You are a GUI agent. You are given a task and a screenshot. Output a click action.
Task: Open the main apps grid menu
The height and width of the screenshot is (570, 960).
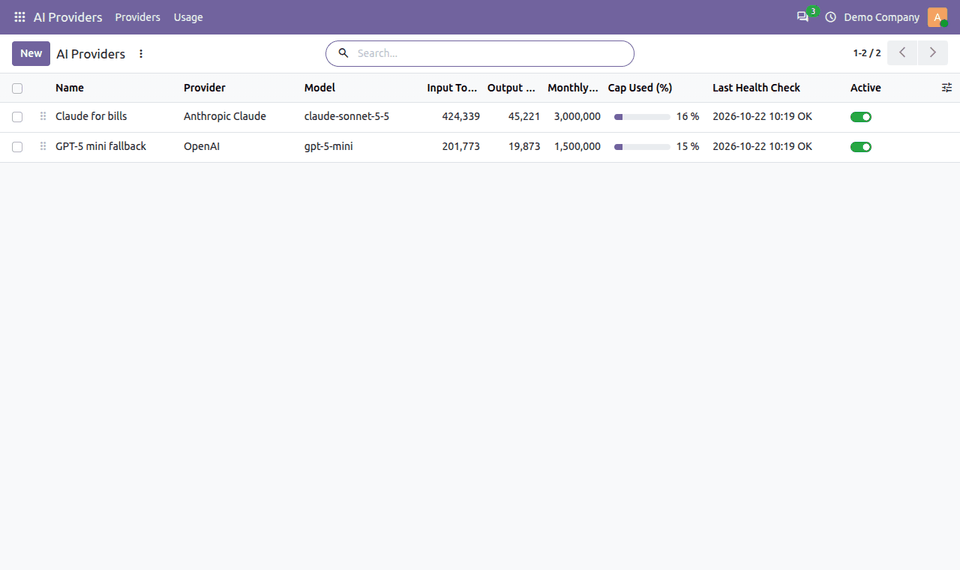pyautogui.click(x=20, y=17)
